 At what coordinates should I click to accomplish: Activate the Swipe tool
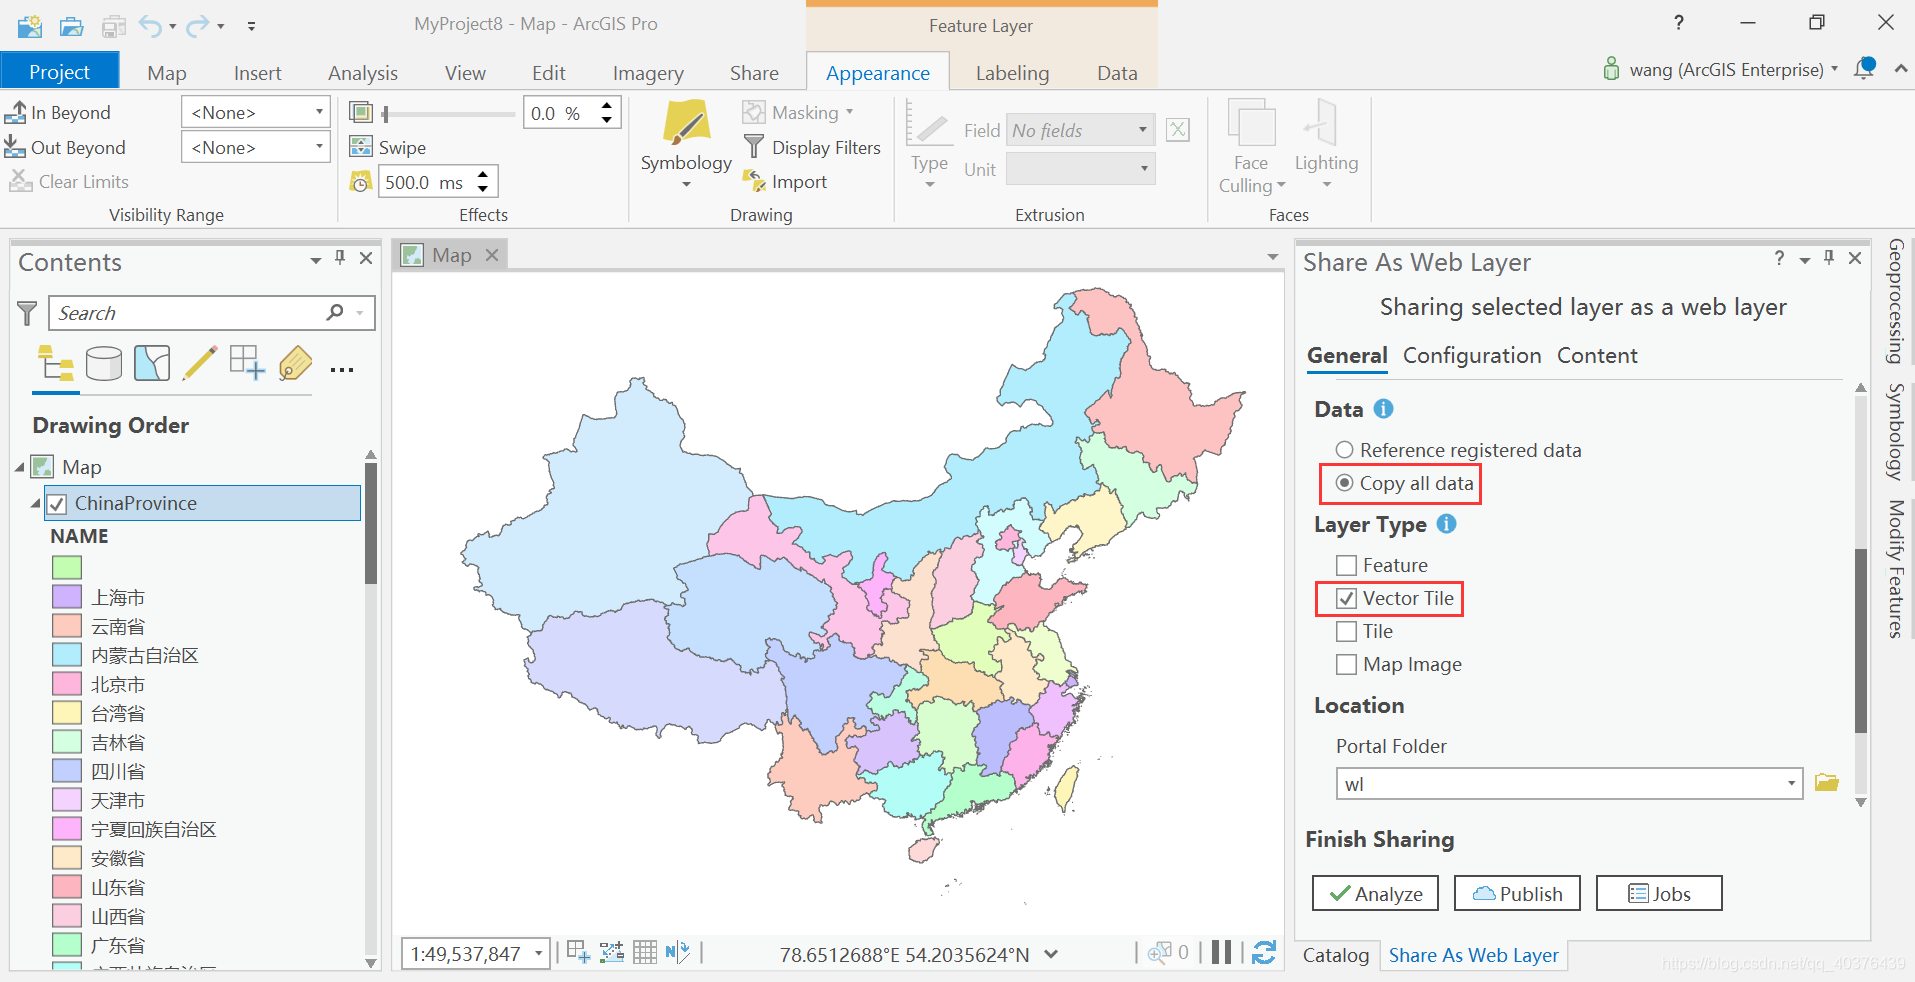point(388,147)
